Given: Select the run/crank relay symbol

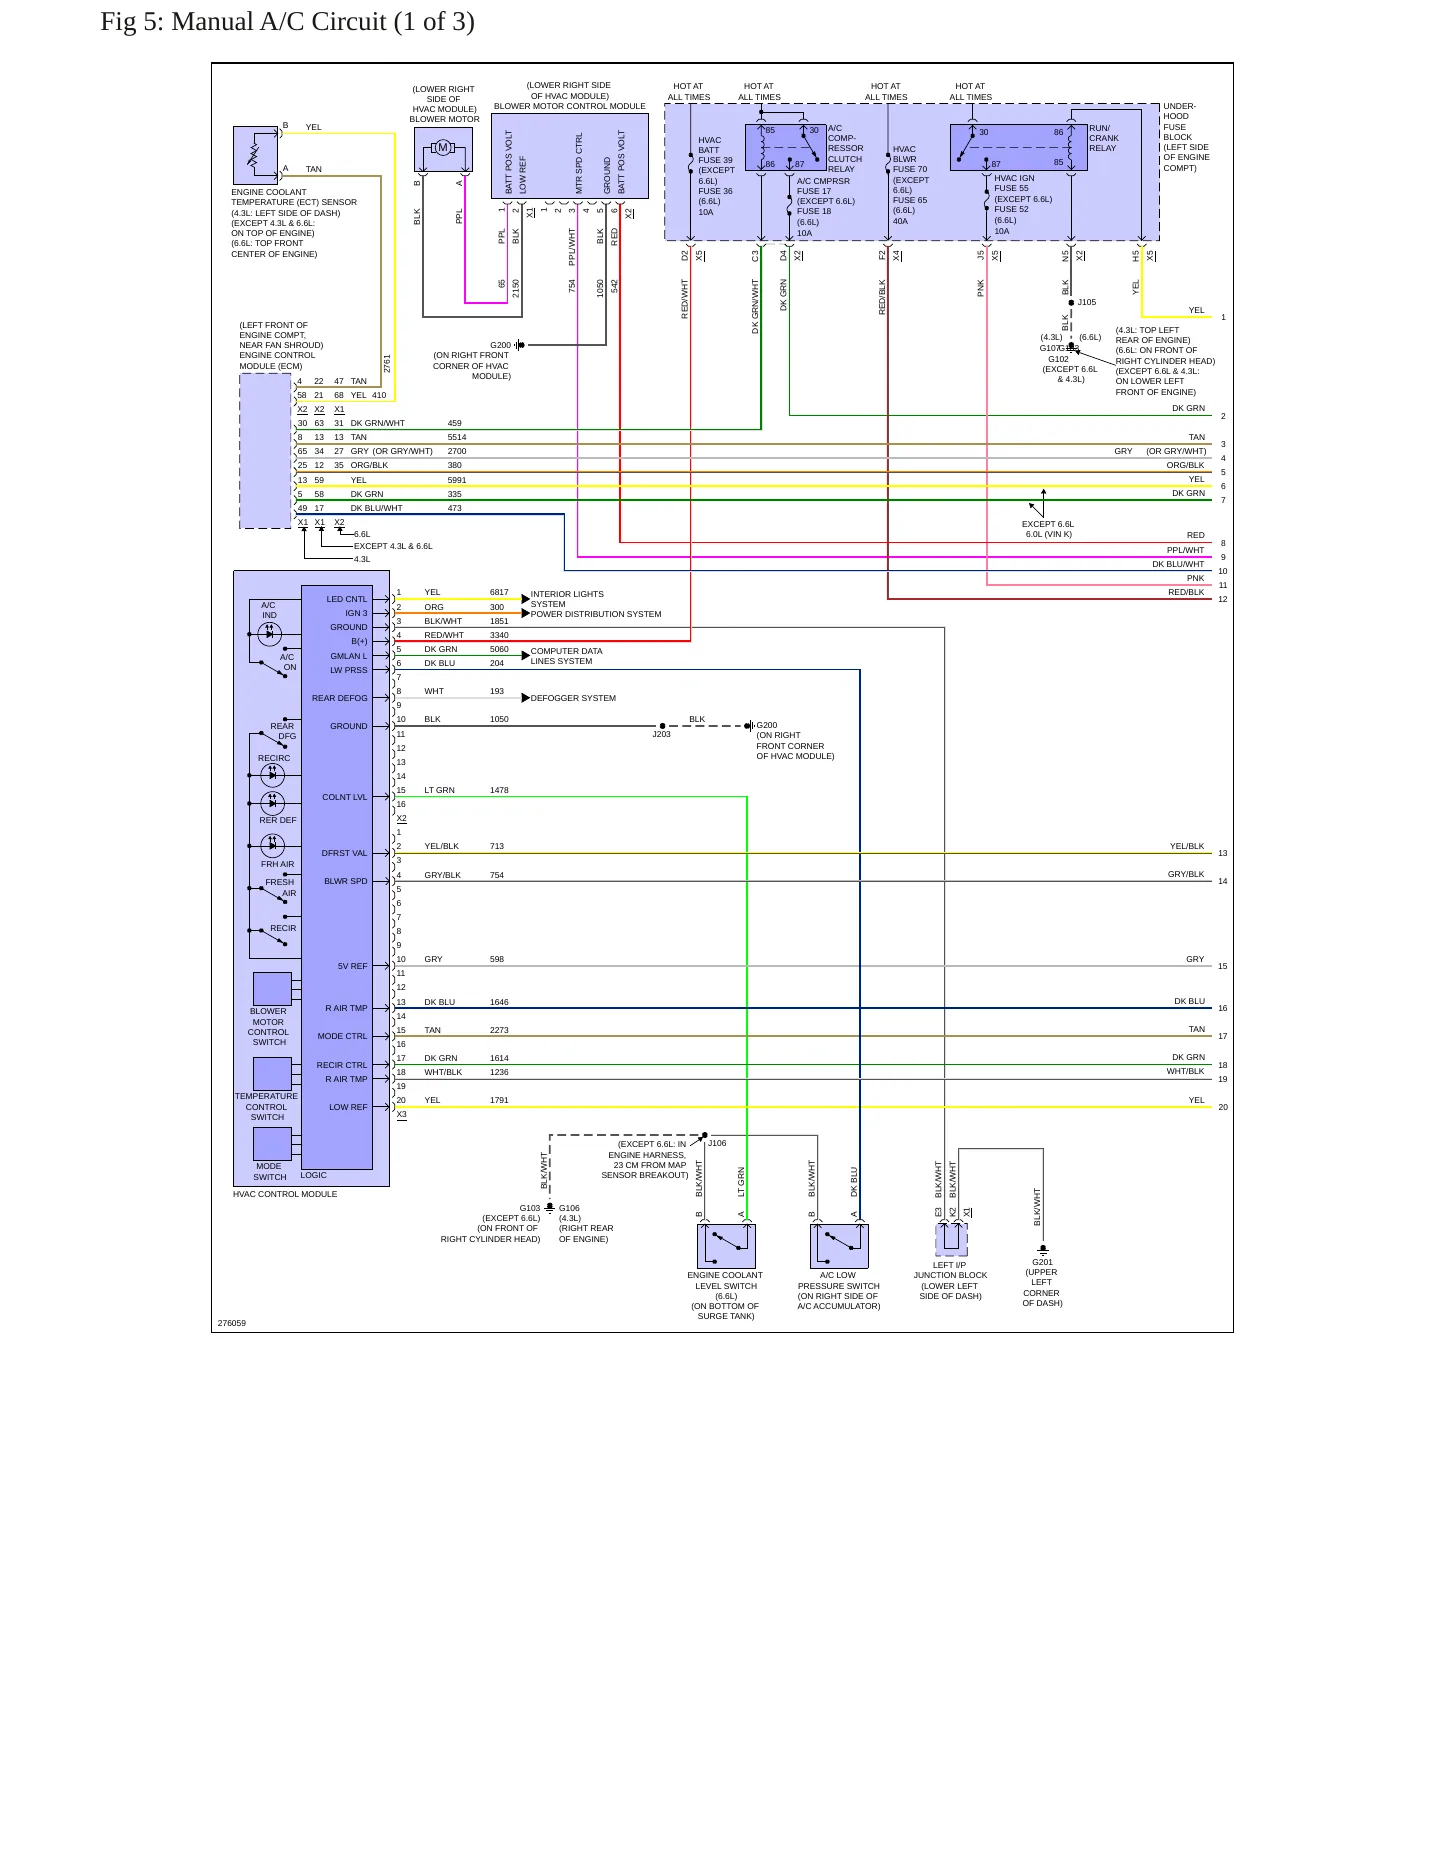Looking at the screenshot, I should [x=1018, y=147].
